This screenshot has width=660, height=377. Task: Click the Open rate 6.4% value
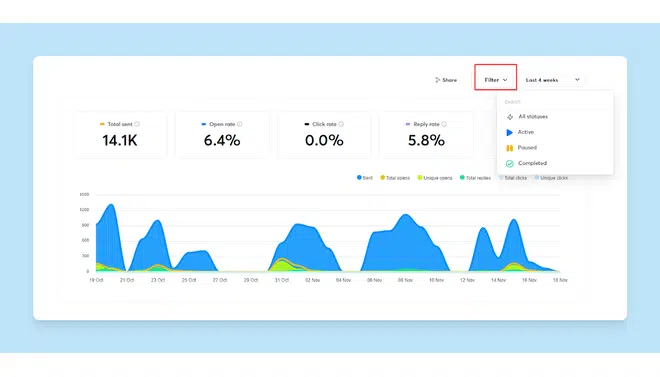[x=222, y=141]
